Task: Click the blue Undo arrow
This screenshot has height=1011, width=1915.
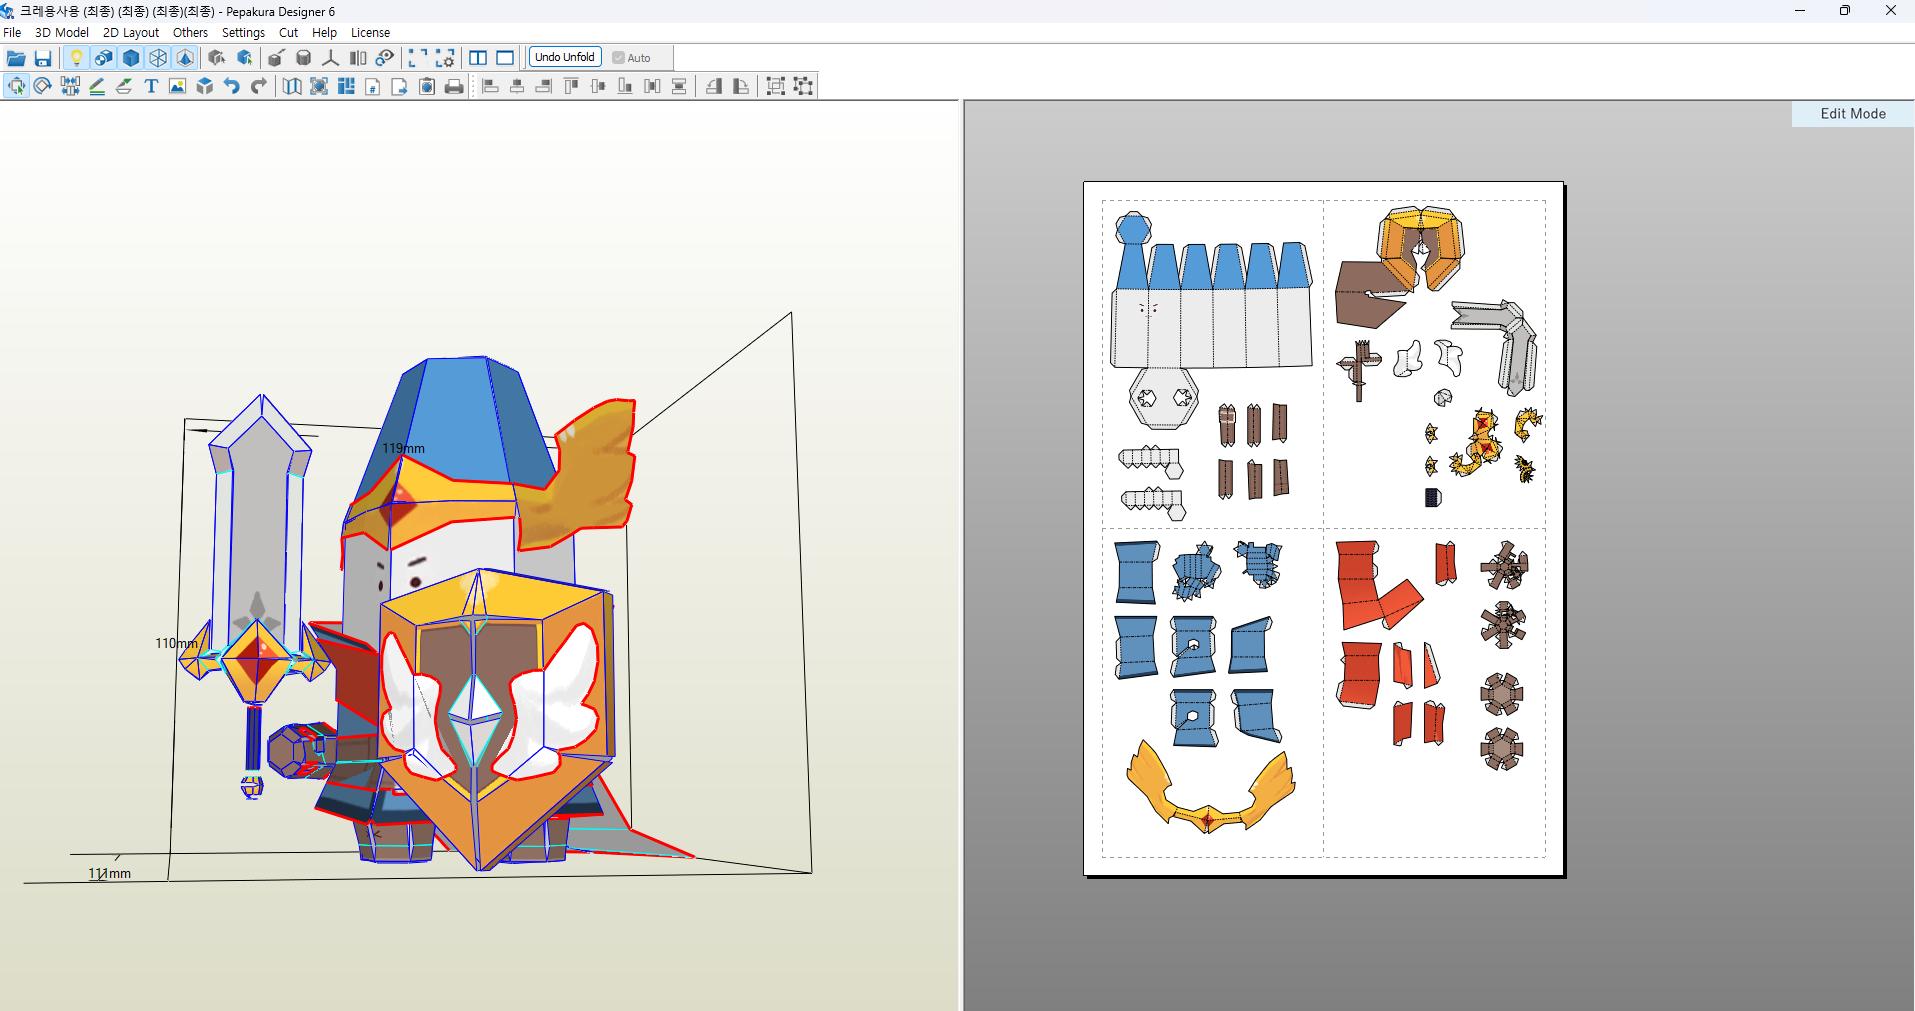Action: click(232, 87)
